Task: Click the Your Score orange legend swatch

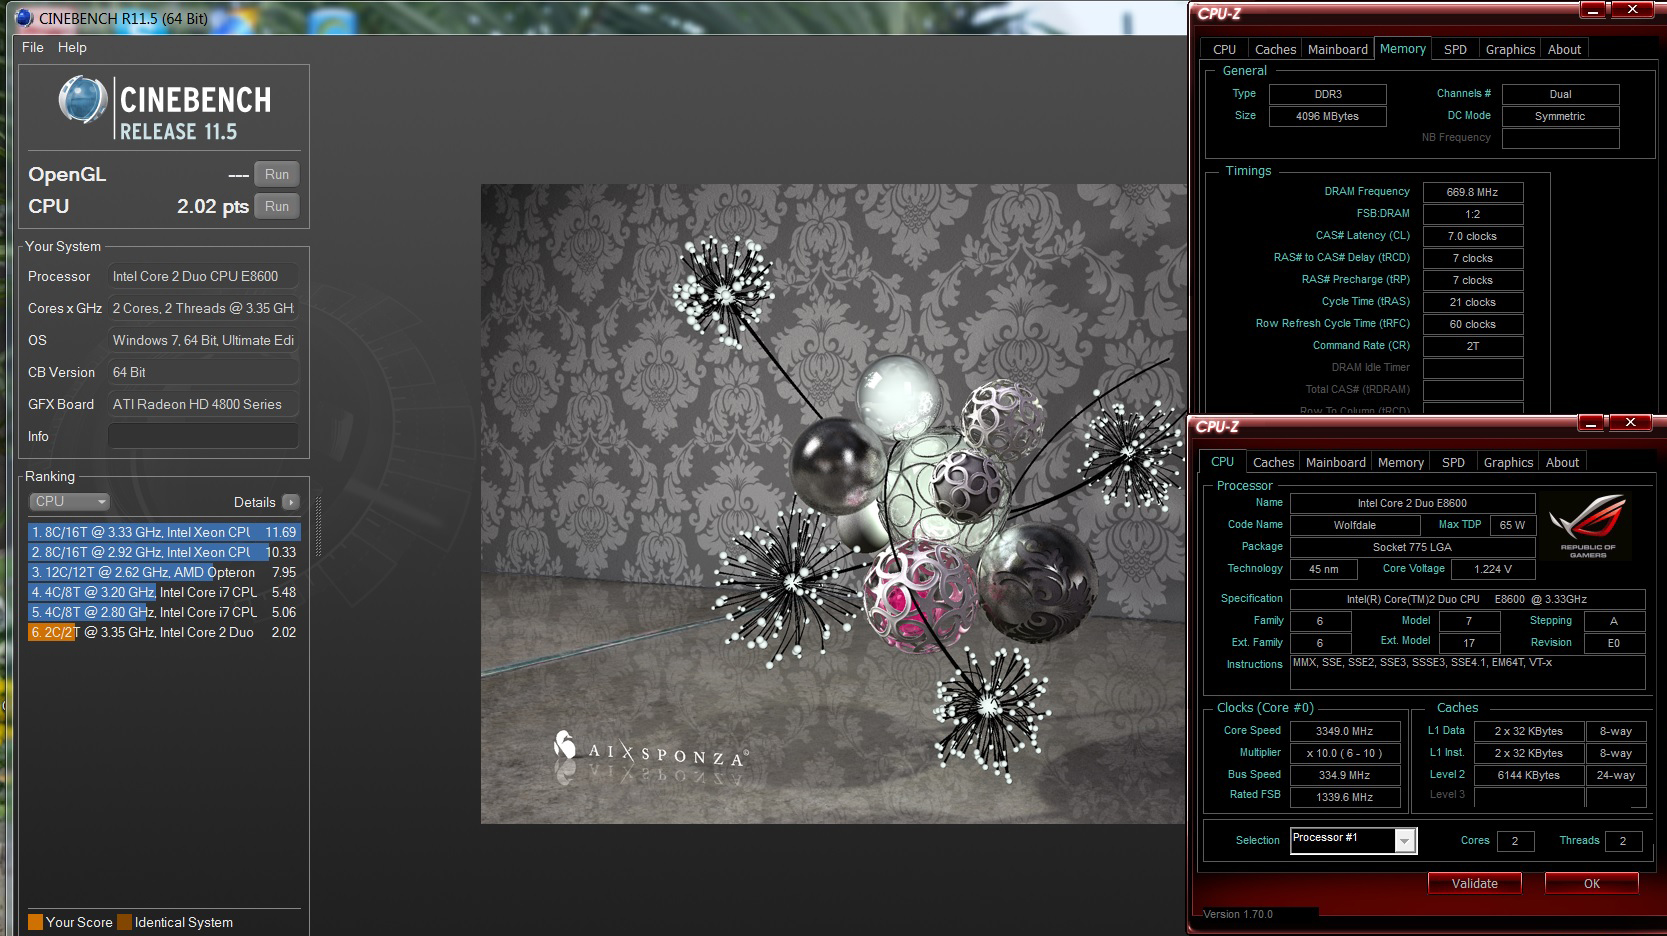Action: (35, 922)
